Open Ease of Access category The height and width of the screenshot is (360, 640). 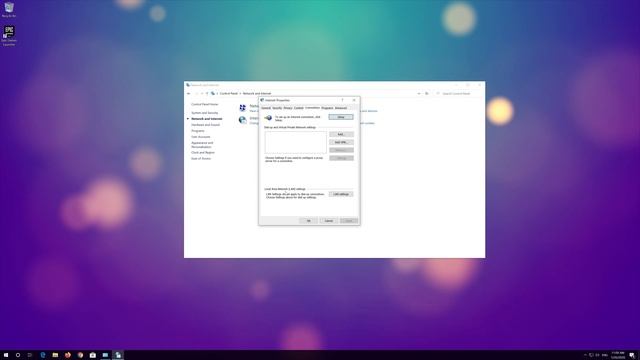[201, 159]
